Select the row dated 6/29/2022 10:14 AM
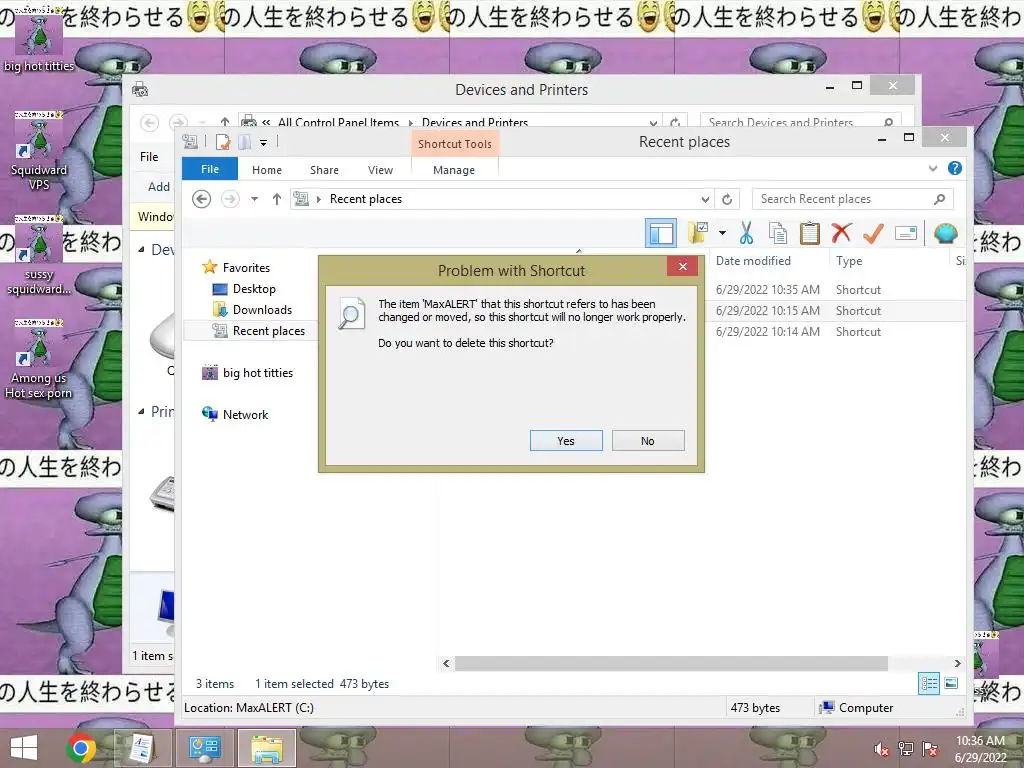Image resolution: width=1024 pixels, height=768 pixels. [x=835, y=332]
